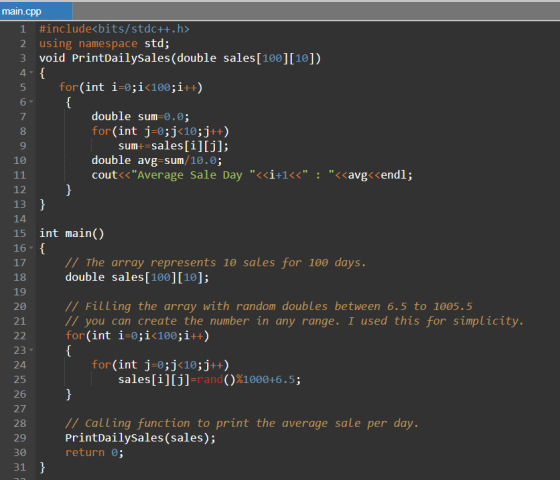
Task: Click the comment 'you can create the number in any range'
Action: pos(294,321)
